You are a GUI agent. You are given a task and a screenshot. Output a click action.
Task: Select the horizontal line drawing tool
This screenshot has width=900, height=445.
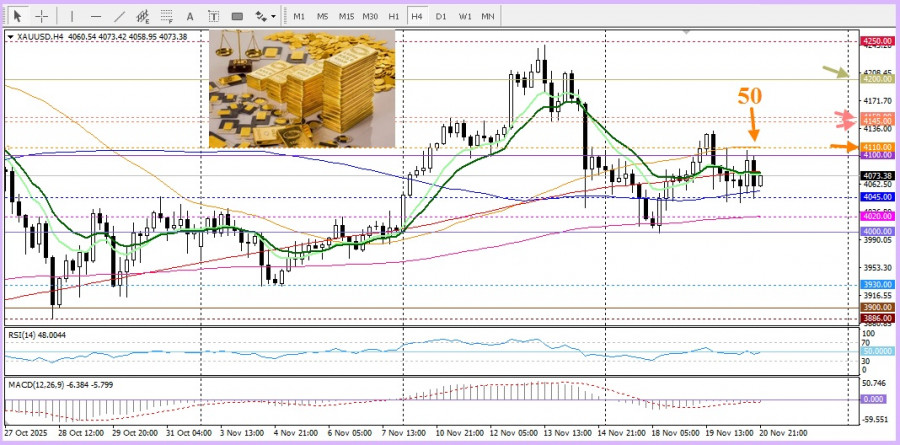tap(95, 16)
